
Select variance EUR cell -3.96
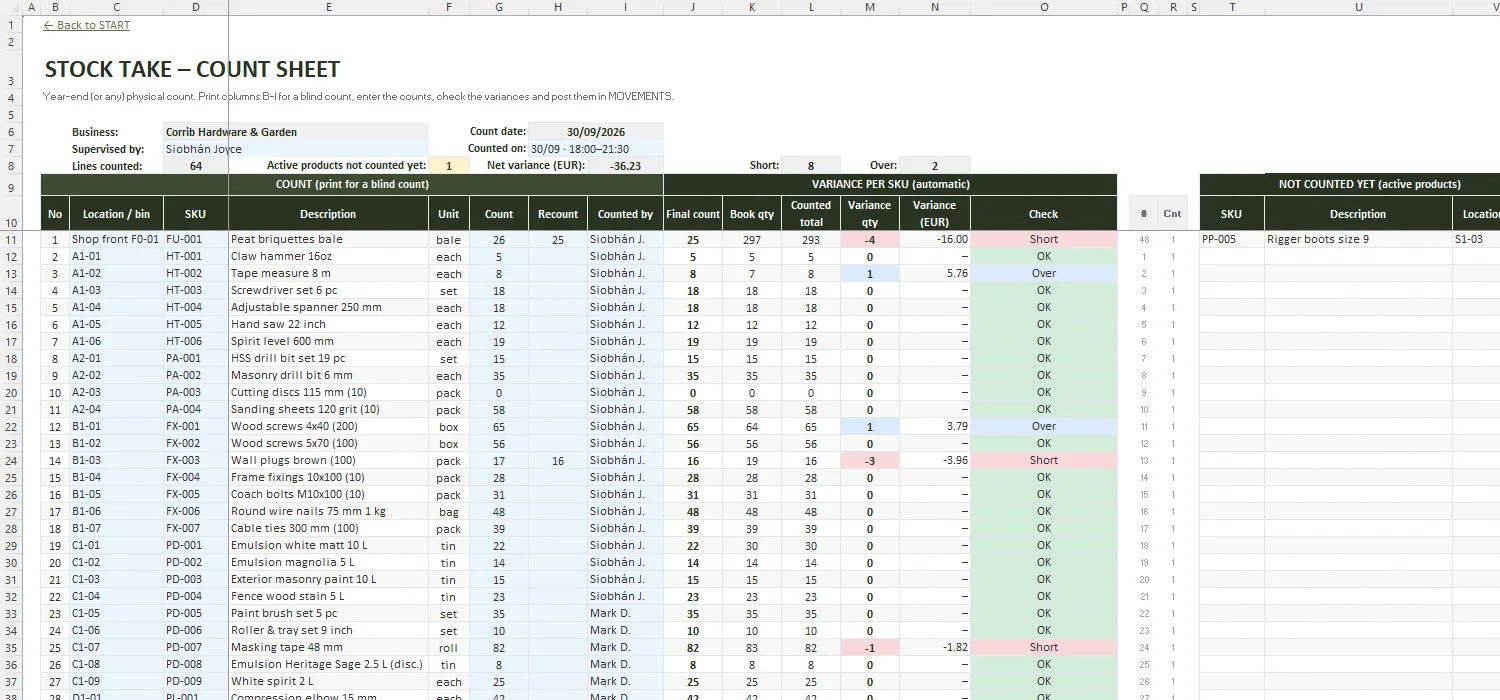tap(935, 461)
